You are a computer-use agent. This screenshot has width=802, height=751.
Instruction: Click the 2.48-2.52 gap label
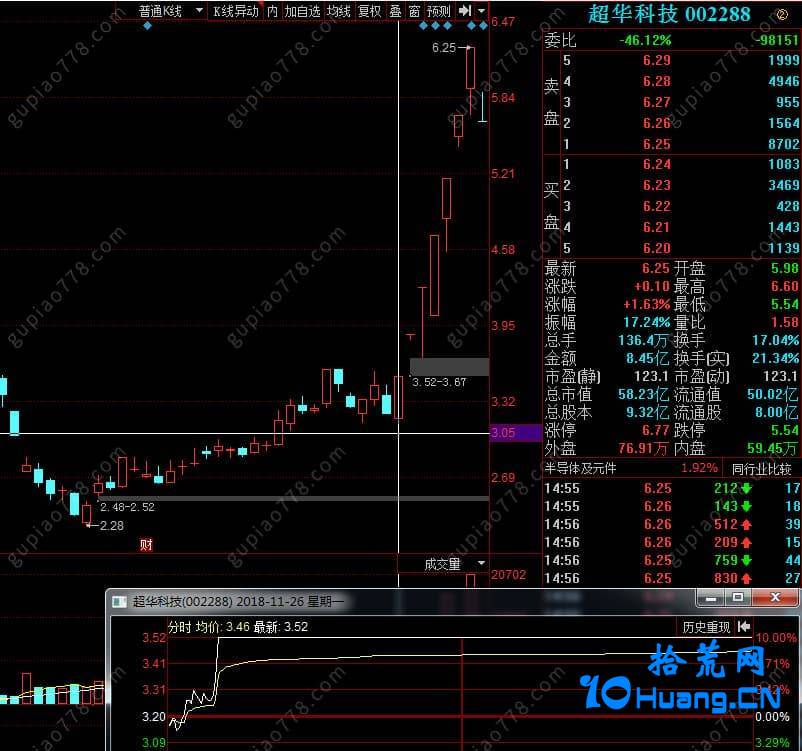point(127,507)
